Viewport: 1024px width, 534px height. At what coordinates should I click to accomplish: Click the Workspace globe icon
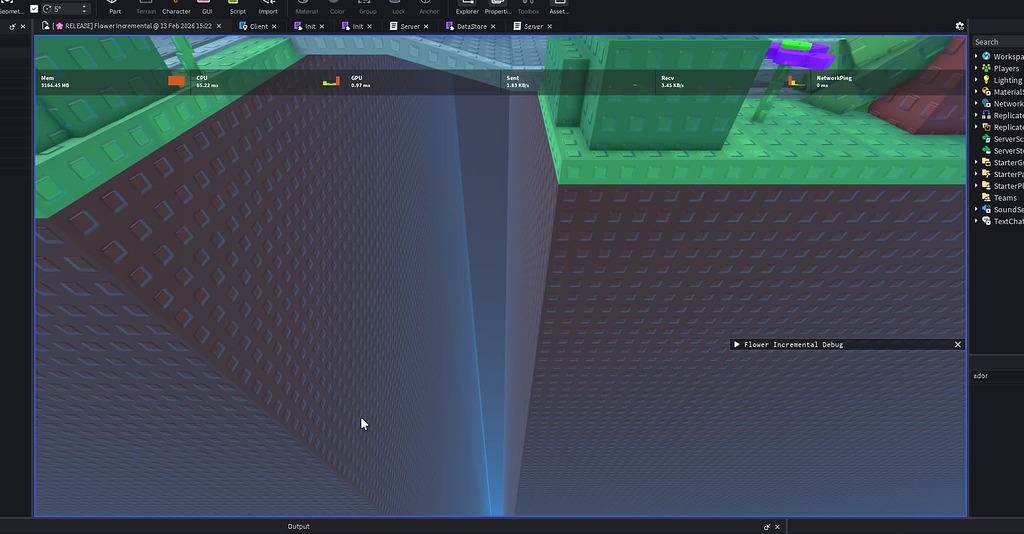(x=986, y=57)
